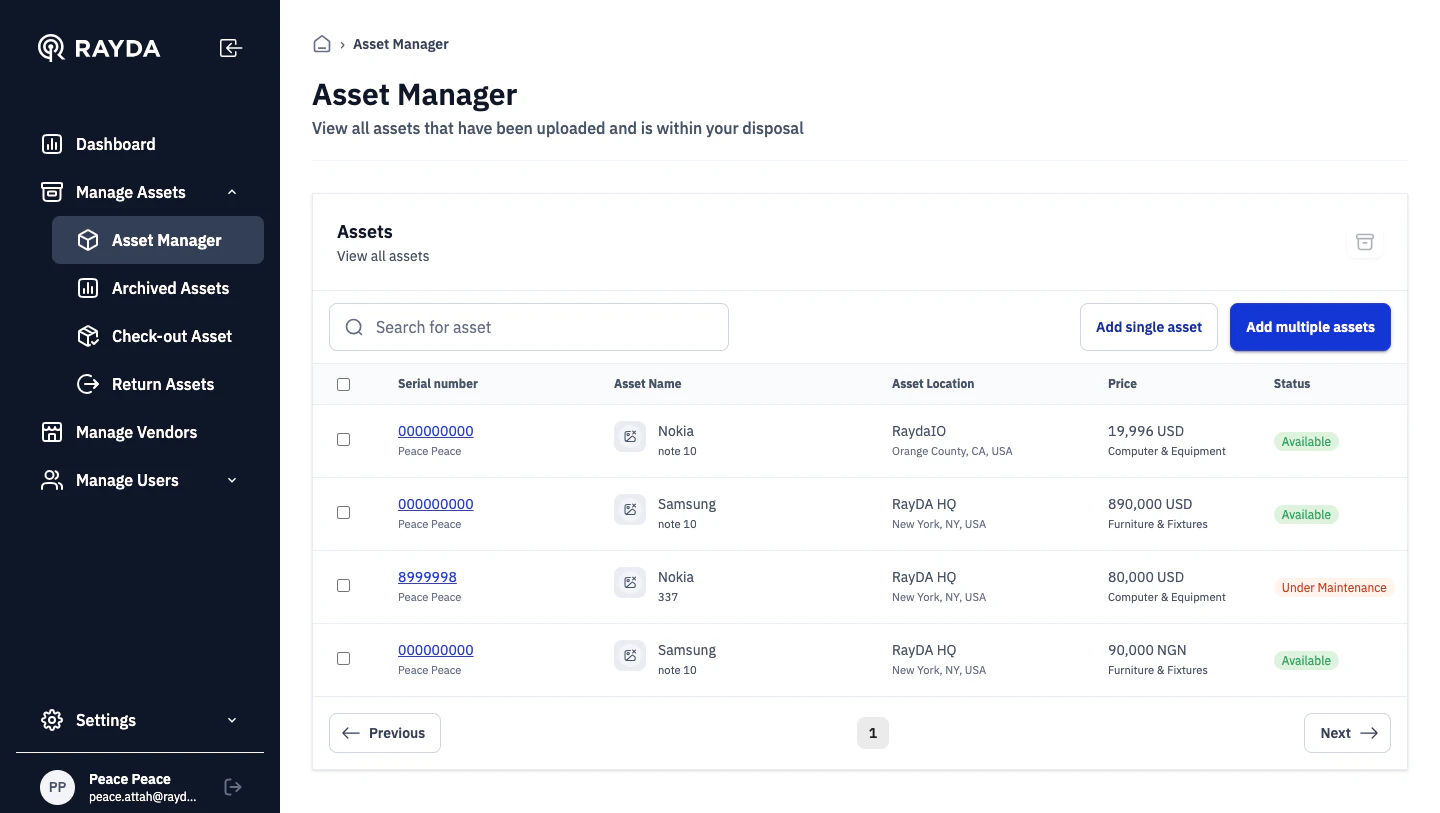Open serial number 000000000 for the Nokia asset
The image size is (1440, 813).
(435, 431)
